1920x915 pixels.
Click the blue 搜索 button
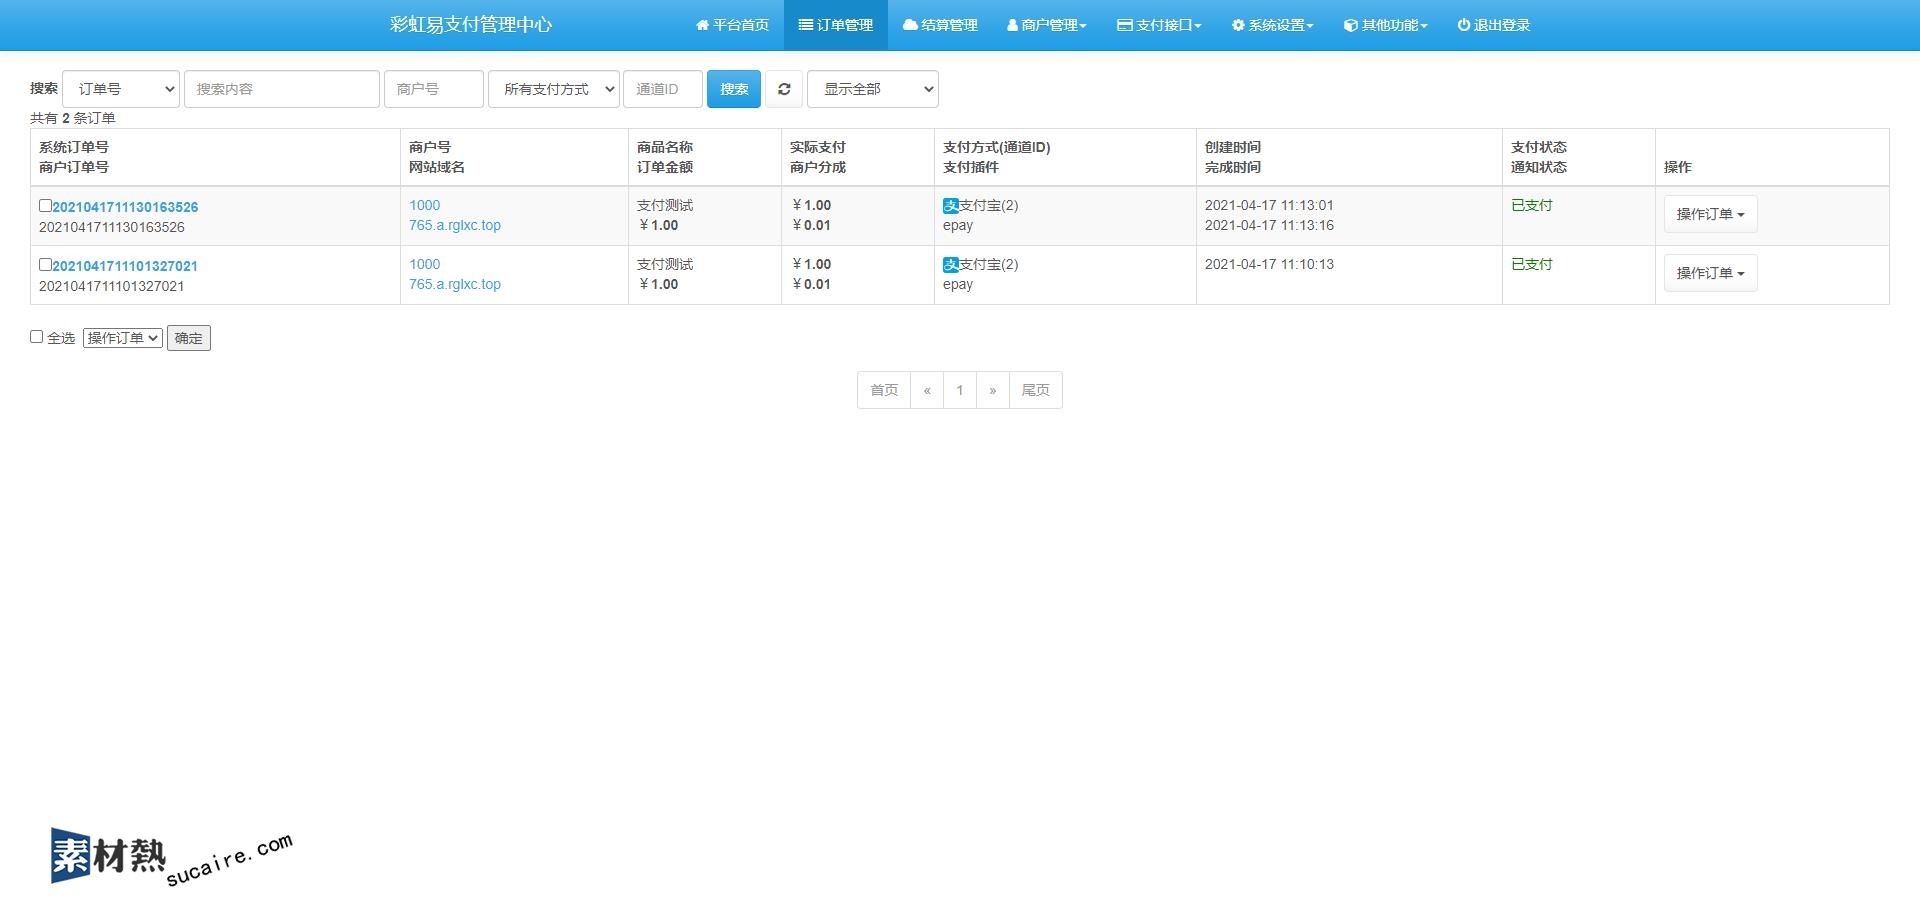[734, 89]
